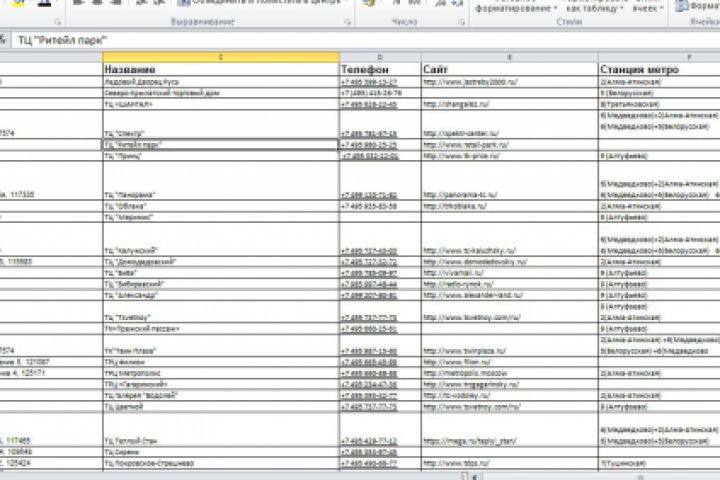This screenshot has height=480, width=720.
Task: Open the spektr-center.ru link
Action: [x=461, y=133]
